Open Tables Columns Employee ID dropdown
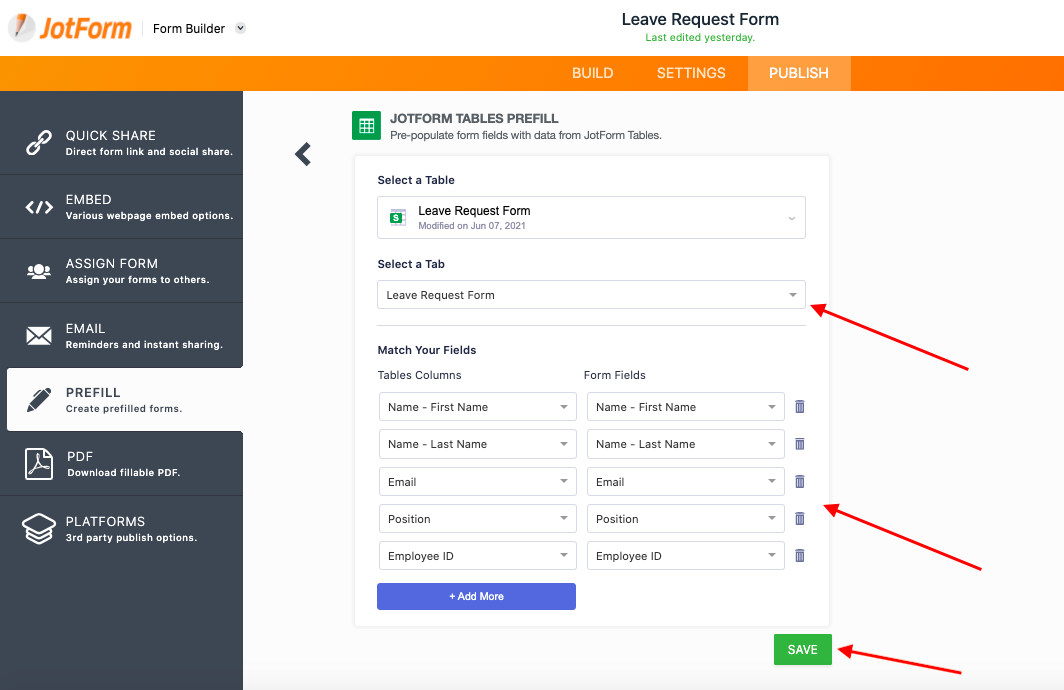1064x690 pixels. 478,556
